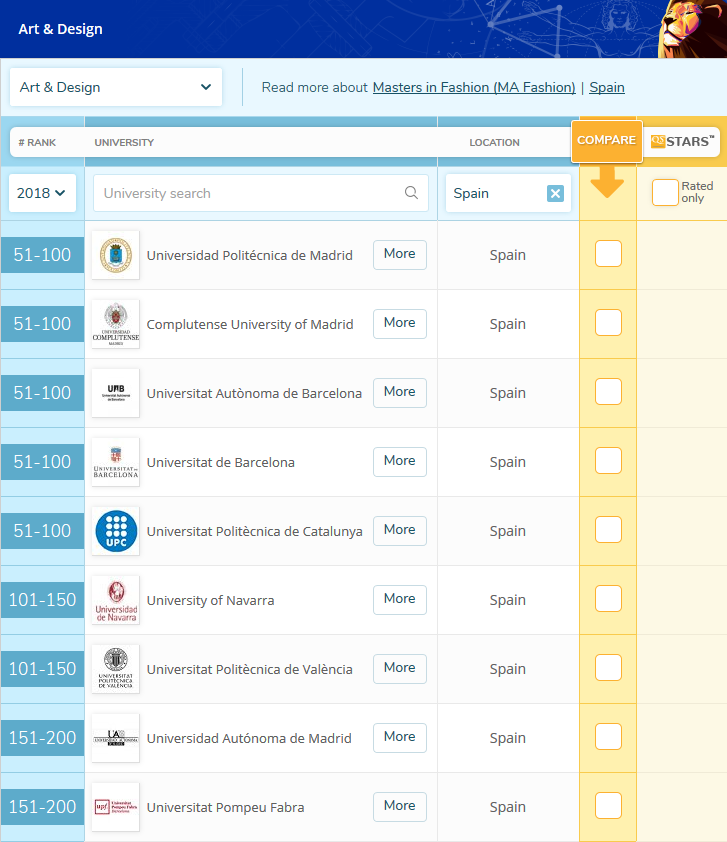Open Universitat Pompeu Fabra name link

pyautogui.click(x=226, y=808)
